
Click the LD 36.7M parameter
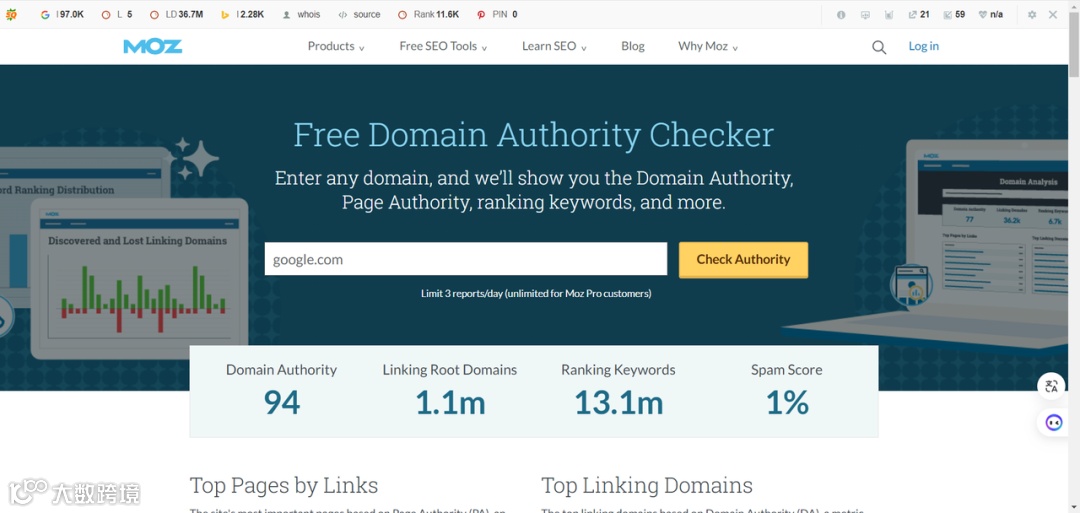tap(177, 14)
